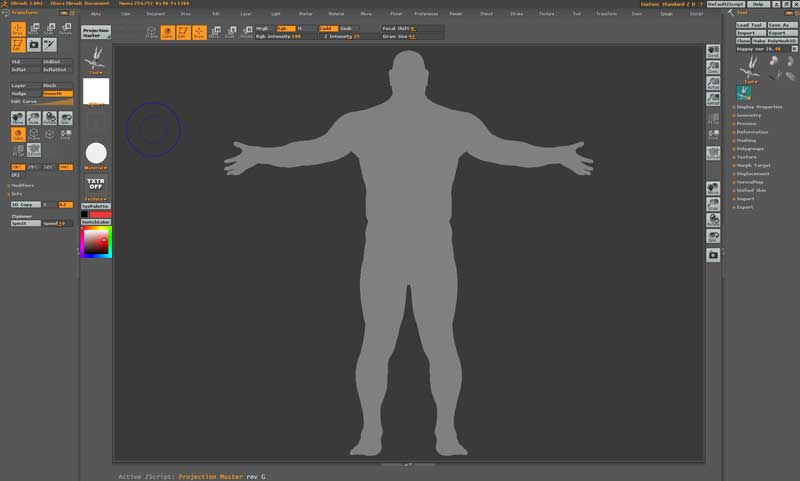Viewport: 800px width, 481px height.
Task: Toggle the Rgb button in top shelf
Action: point(285,29)
